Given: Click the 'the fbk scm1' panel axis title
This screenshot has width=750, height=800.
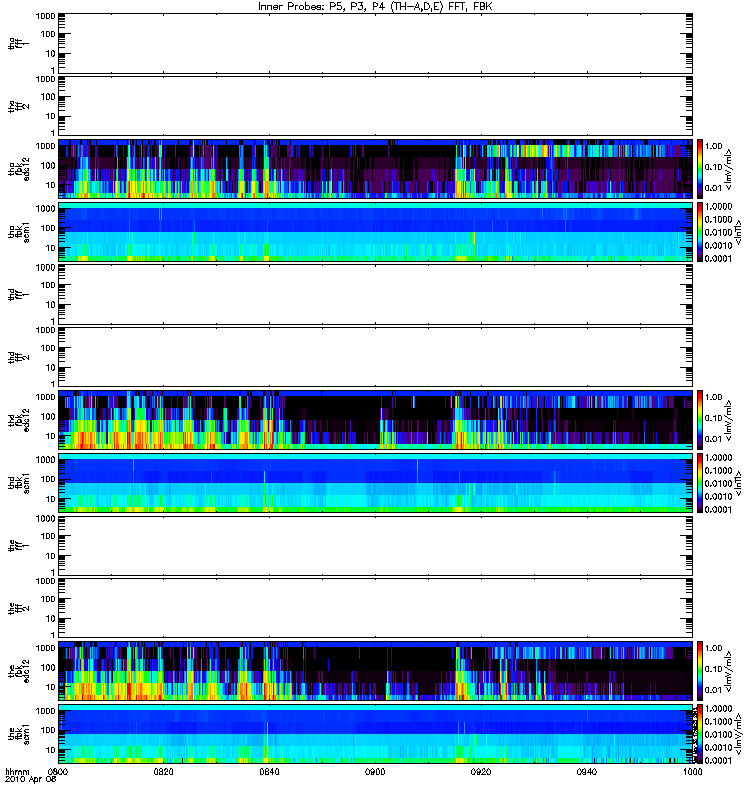Looking at the screenshot, I should pyautogui.click(x=18, y=734).
